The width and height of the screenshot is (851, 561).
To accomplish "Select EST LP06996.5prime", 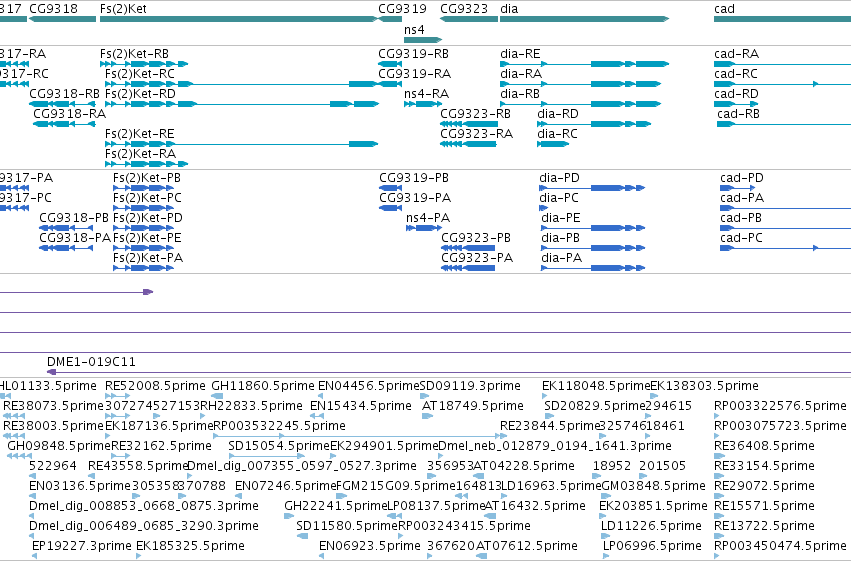I will click(x=652, y=546).
